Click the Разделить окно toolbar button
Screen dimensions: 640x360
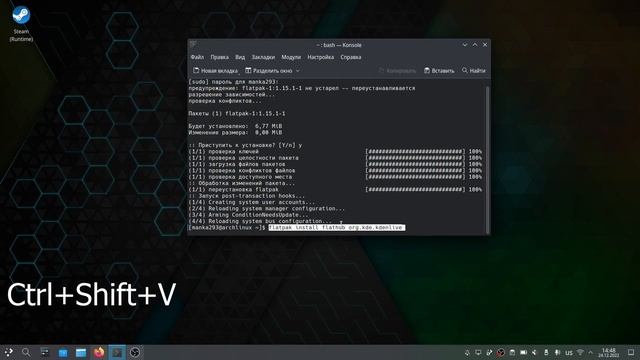click(x=269, y=71)
